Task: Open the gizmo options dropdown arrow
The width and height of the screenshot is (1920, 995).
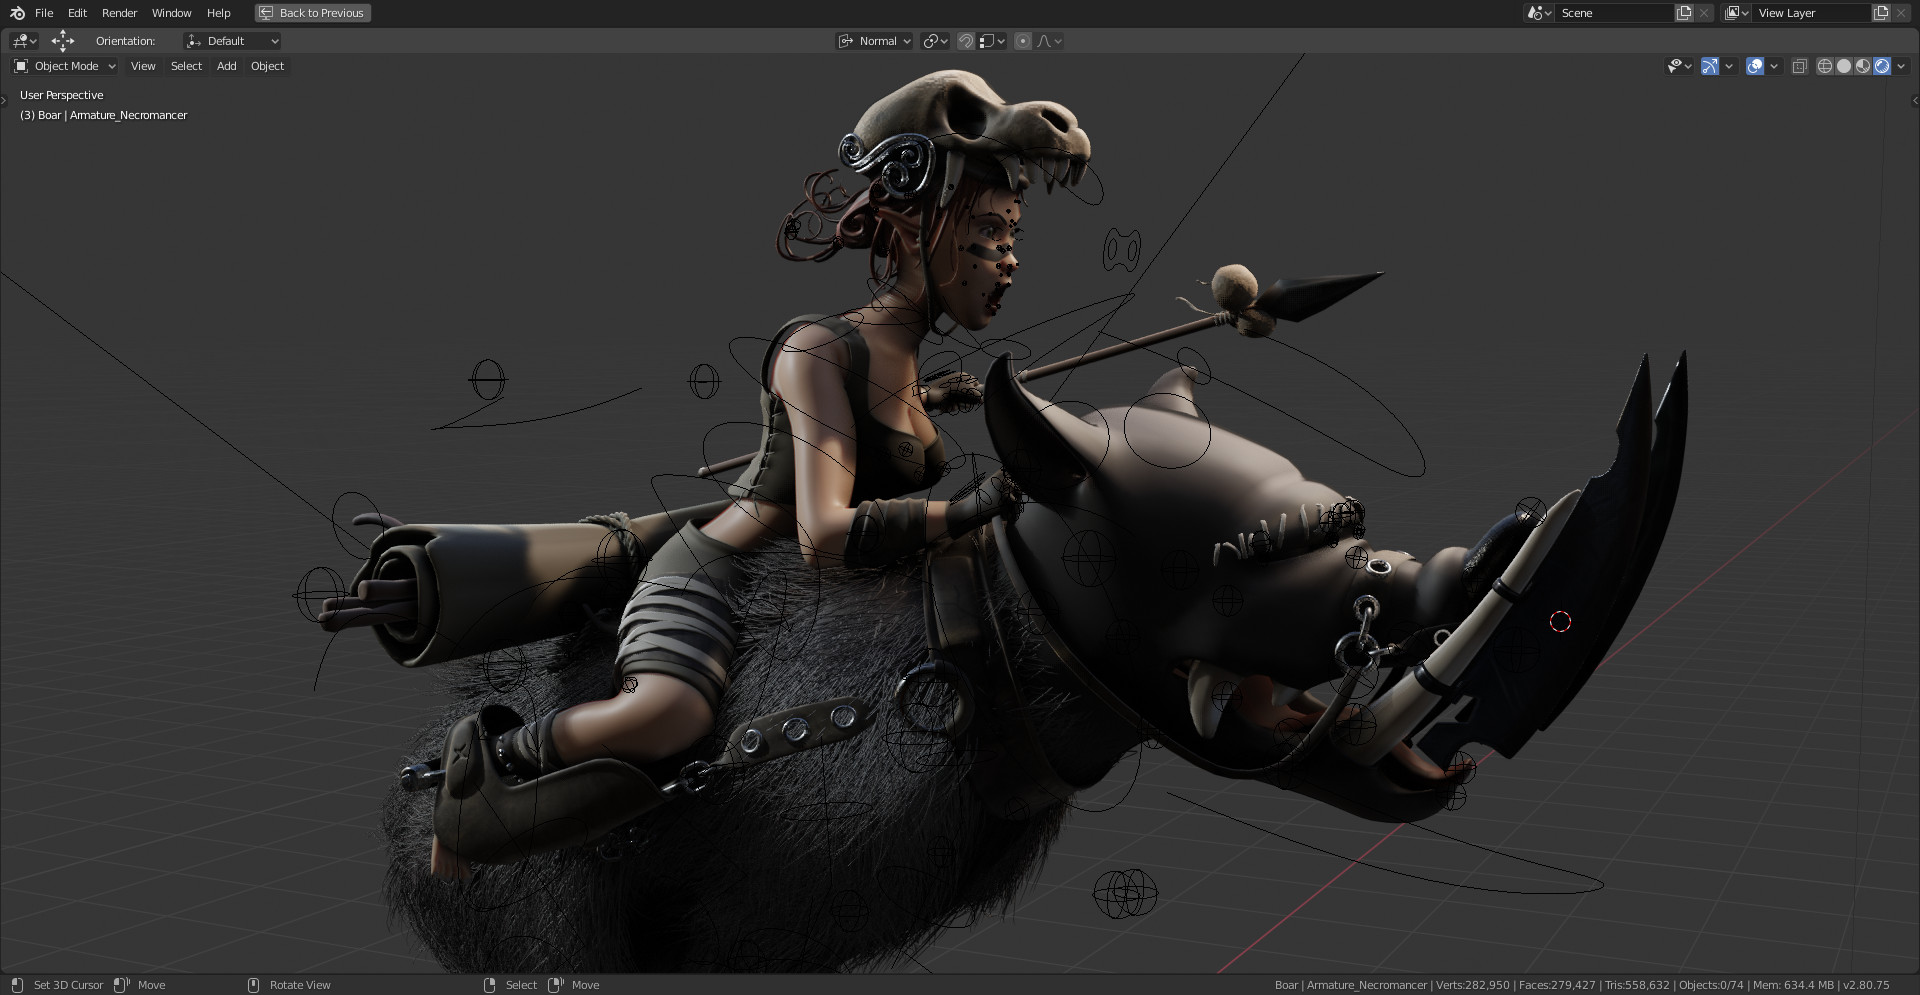Action: pos(1729,66)
